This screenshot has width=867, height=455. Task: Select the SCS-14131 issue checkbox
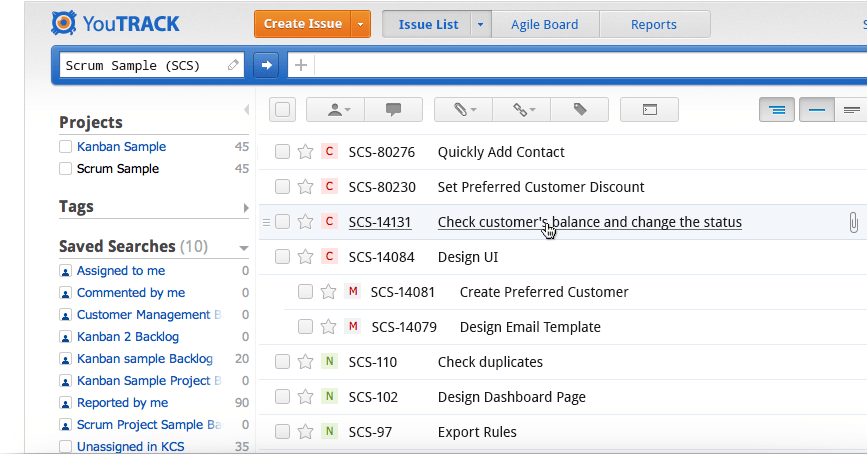[x=282, y=222]
